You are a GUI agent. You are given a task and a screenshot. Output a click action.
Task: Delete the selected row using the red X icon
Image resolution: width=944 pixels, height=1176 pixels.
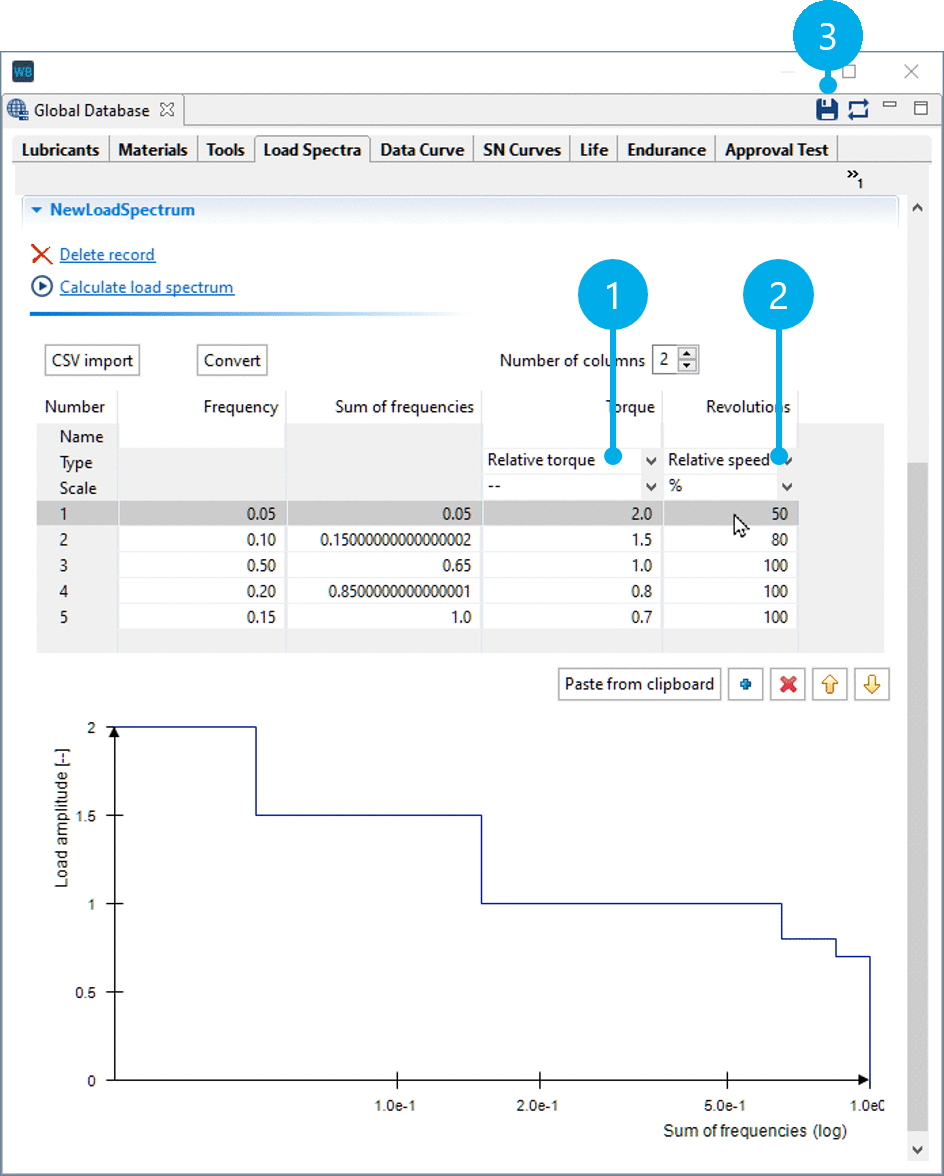coord(787,684)
